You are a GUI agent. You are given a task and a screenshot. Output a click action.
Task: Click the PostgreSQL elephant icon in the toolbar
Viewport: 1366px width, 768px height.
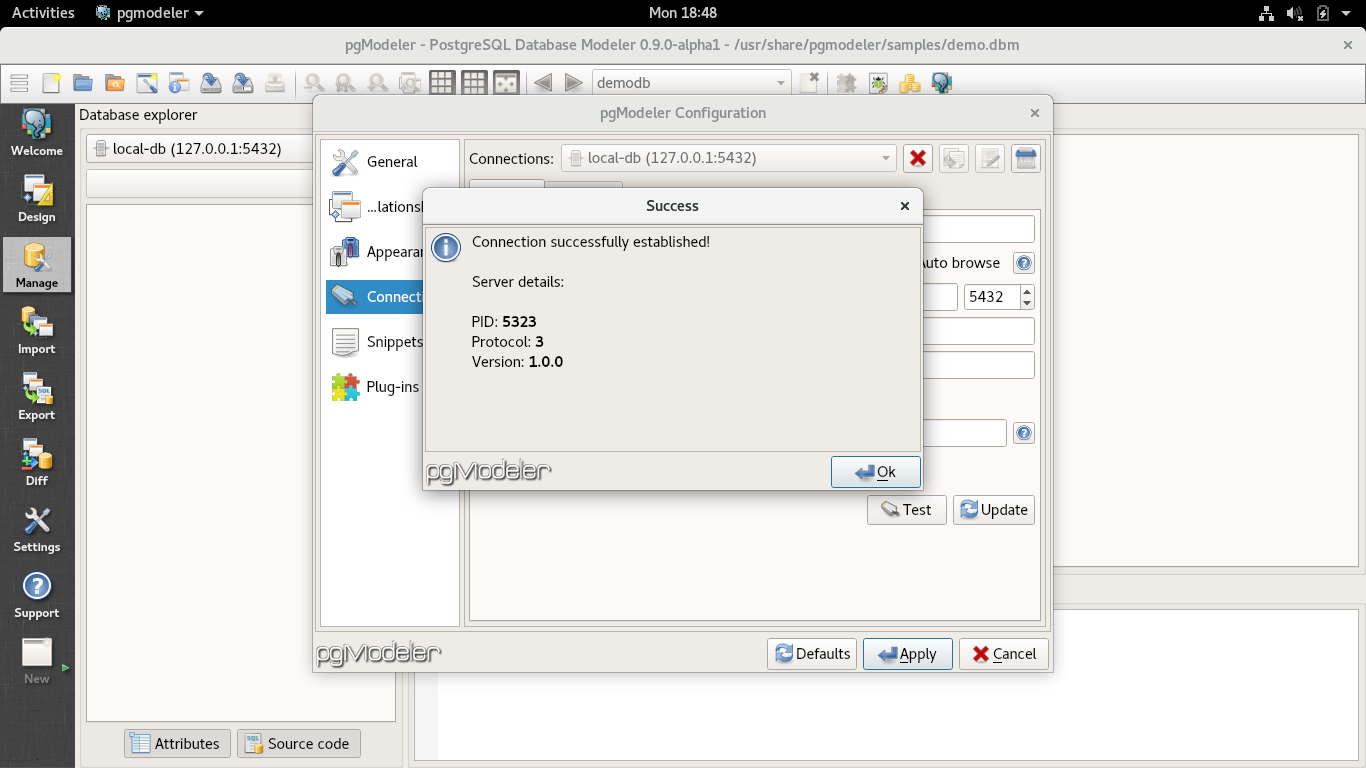[941, 82]
